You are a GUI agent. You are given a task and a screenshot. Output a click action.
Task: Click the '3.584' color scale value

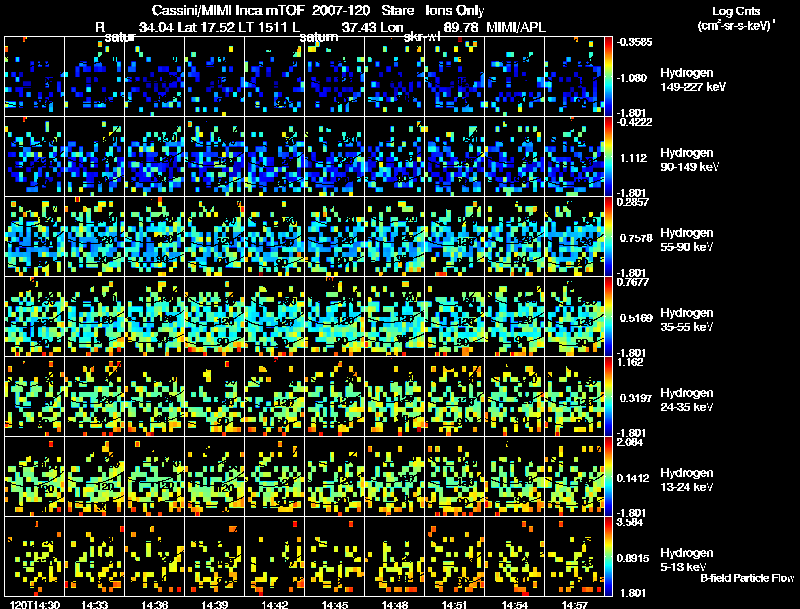630,522
